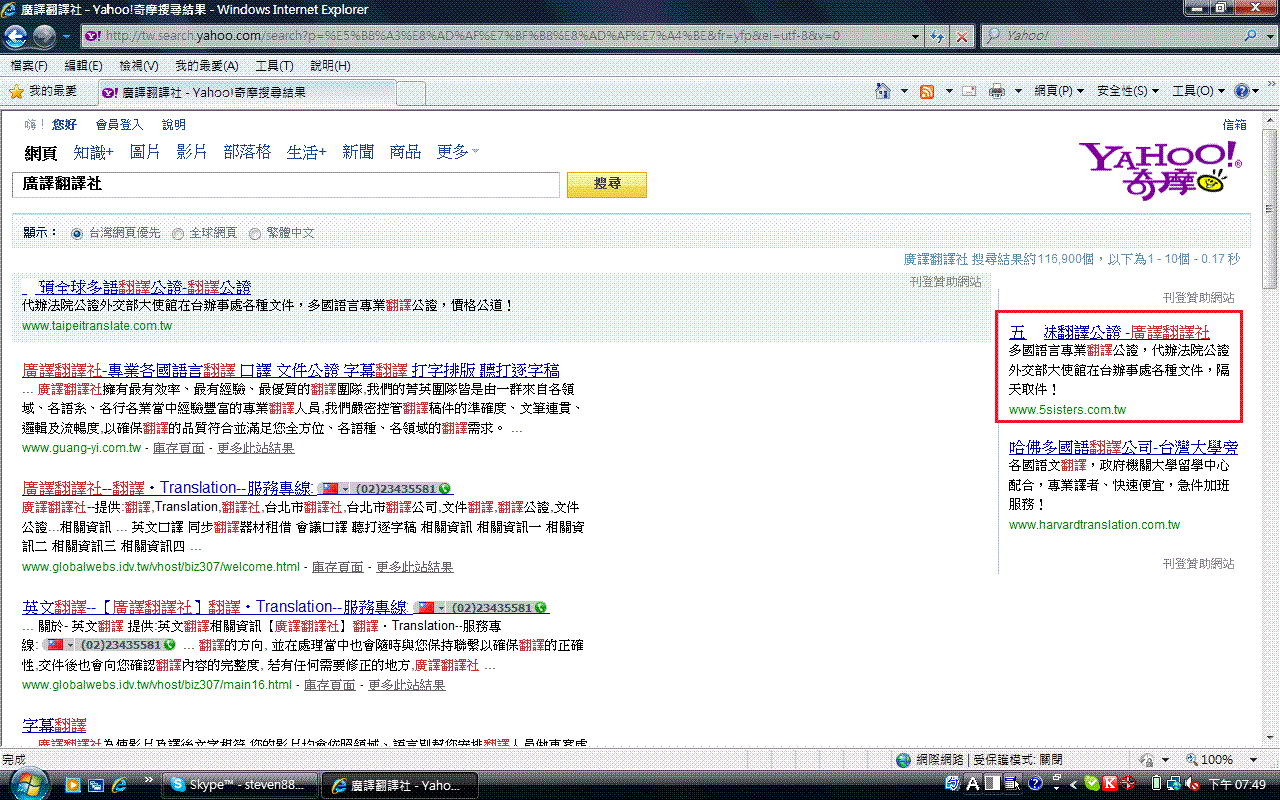
Task: Click the RSS feeds icon
Action: [927, 91]
